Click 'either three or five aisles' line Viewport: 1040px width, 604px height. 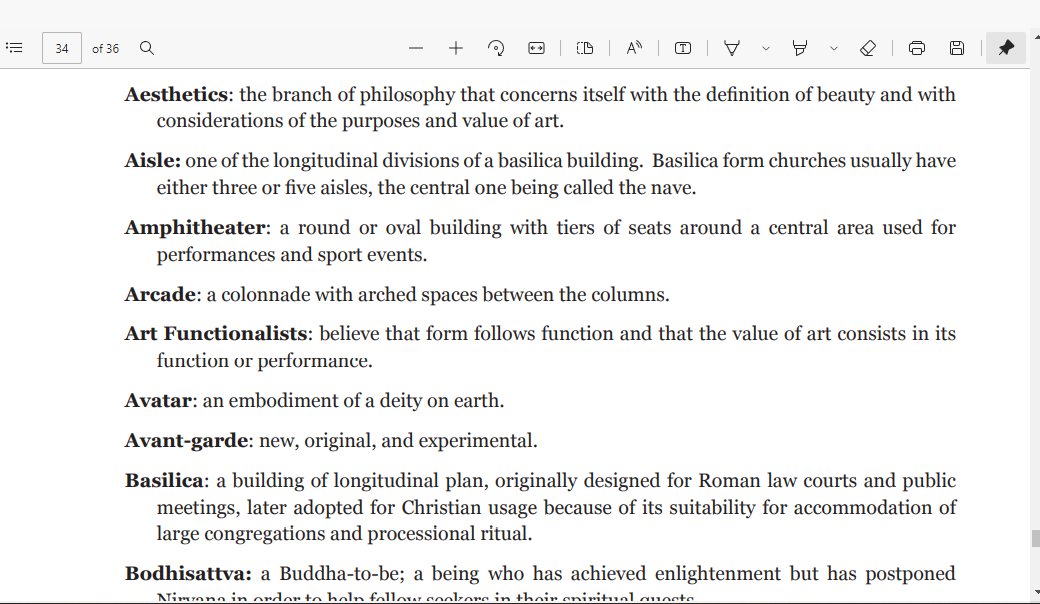(426, 188)
